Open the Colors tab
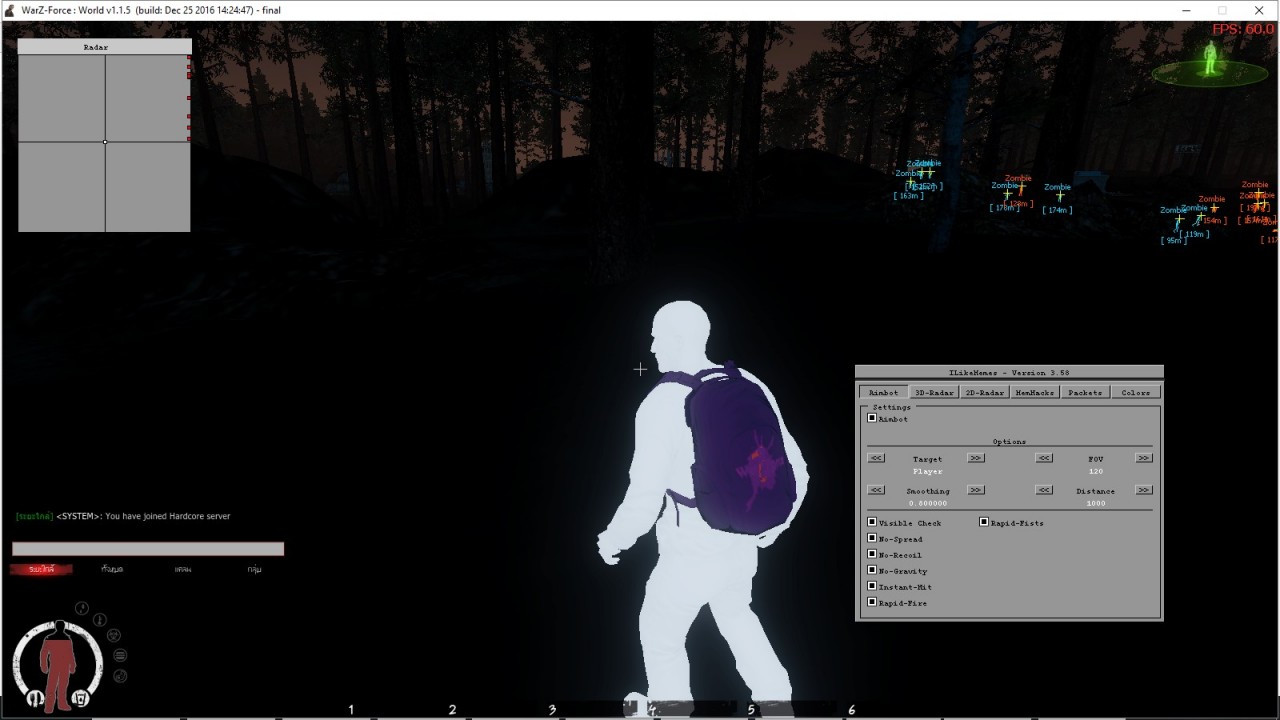 click(x=1135, y=392)
